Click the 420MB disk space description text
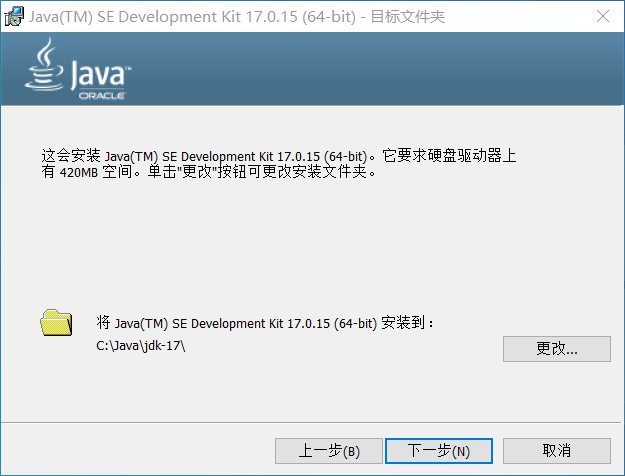This screenshot has width=625, height=476. tap(279, 163)
